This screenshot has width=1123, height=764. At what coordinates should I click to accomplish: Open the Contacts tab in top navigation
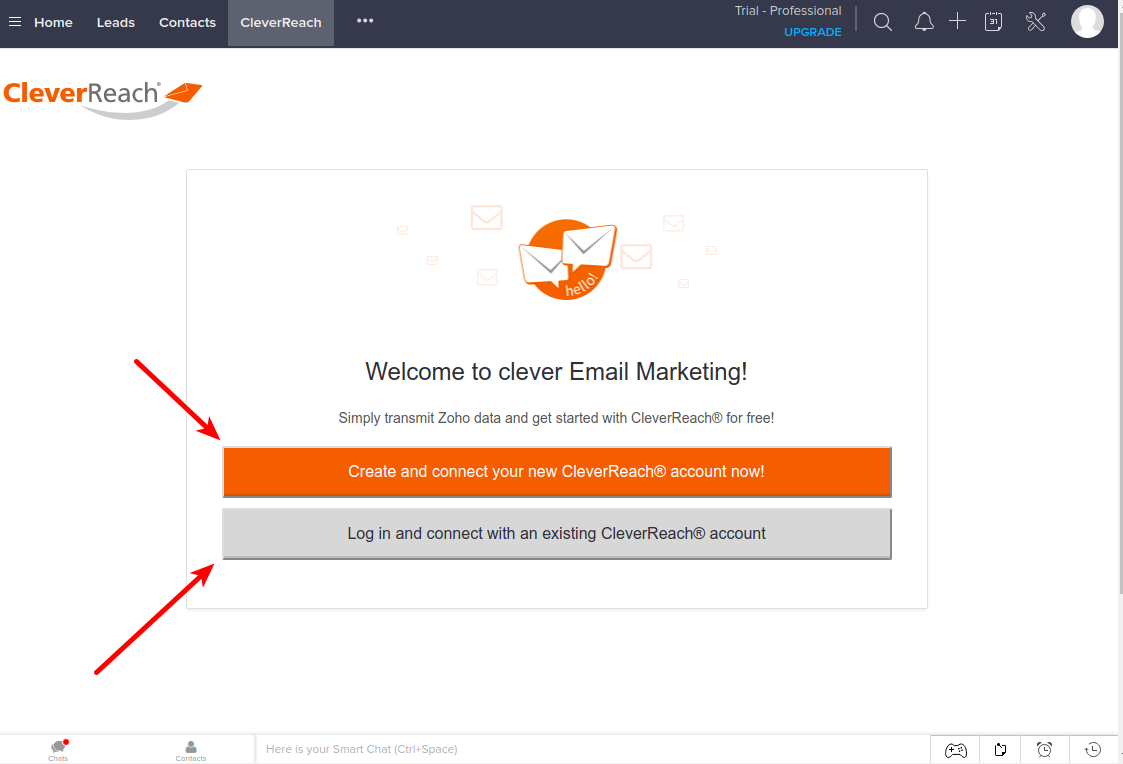pos(187,22)
